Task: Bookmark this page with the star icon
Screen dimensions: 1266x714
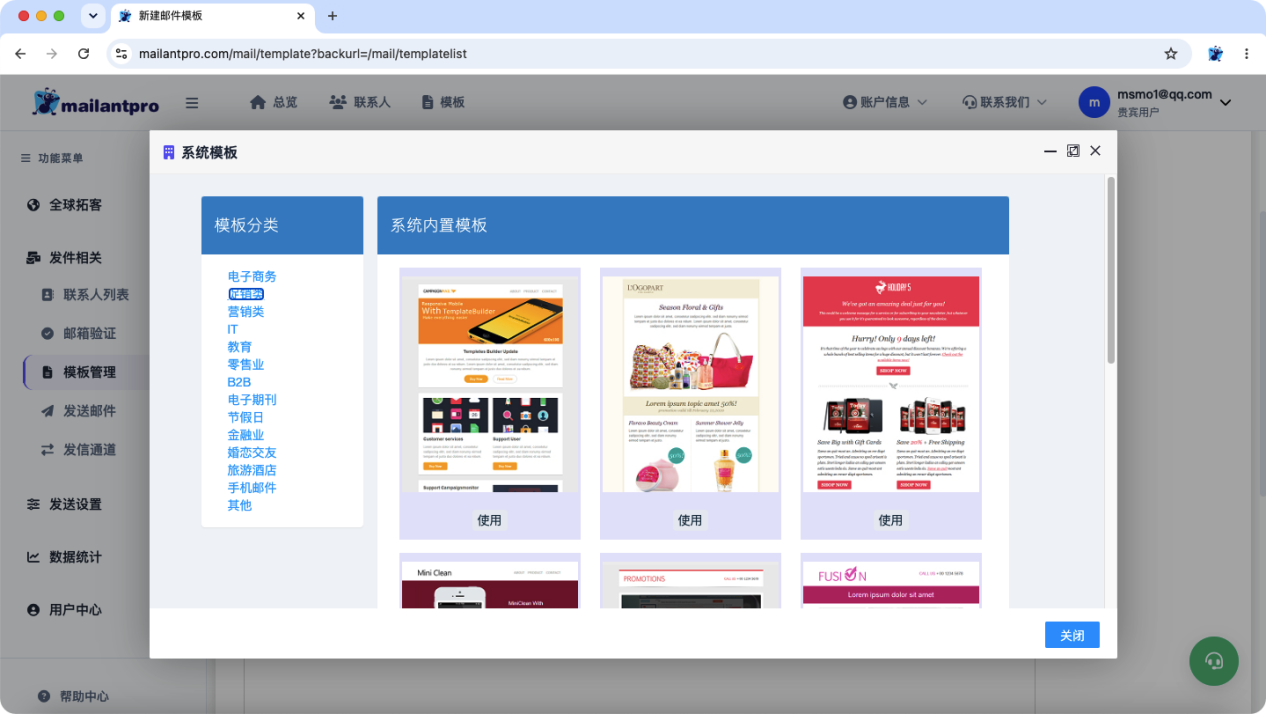Action: point(1171,54)
